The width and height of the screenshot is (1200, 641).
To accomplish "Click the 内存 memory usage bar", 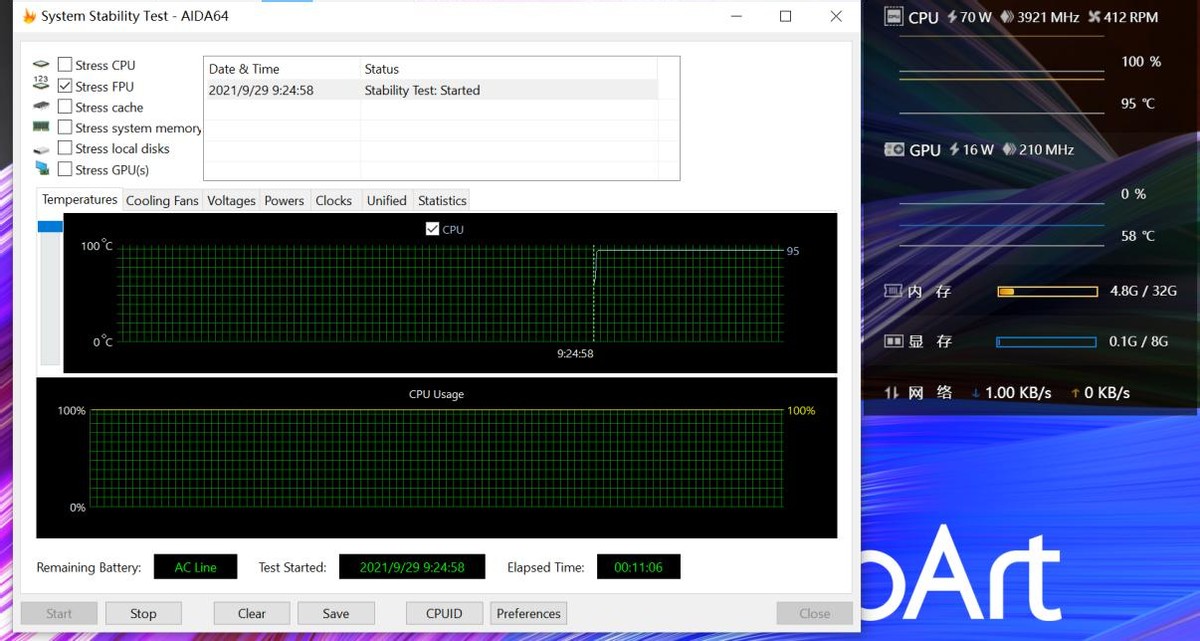I will pyautogui.click(x=1047, y=292).
